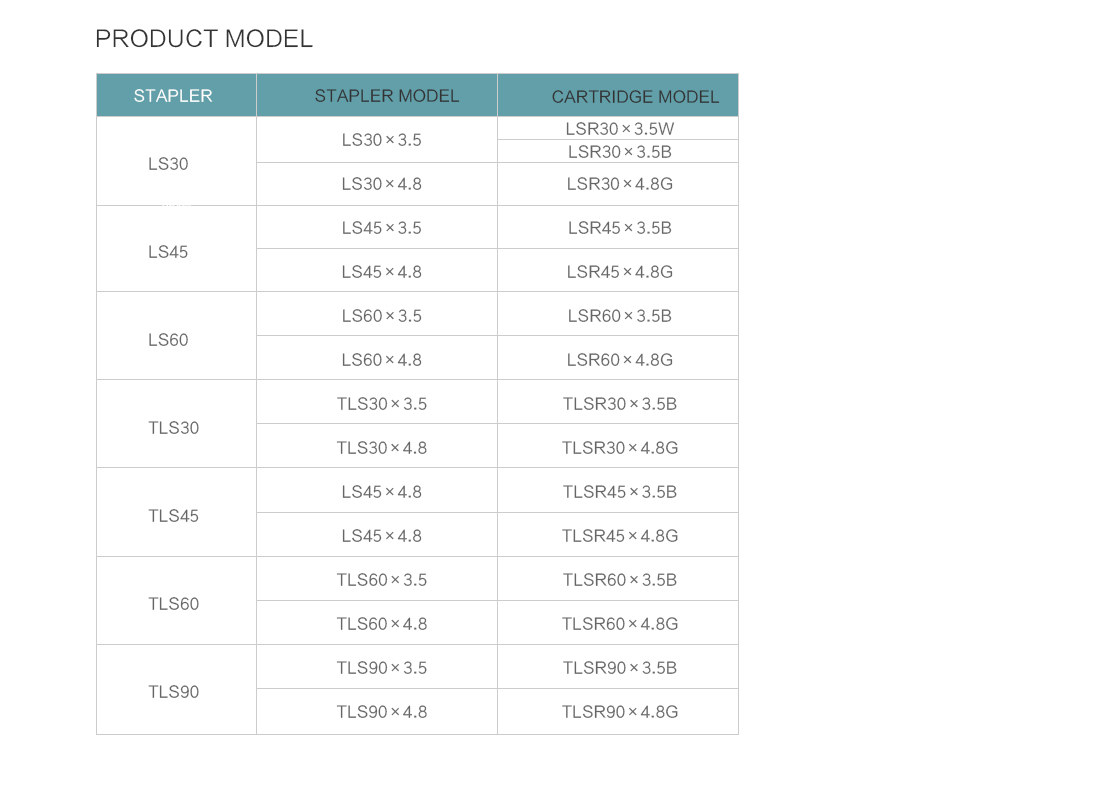Click the TLS90 stapler cell

click(x=176, y=690)
